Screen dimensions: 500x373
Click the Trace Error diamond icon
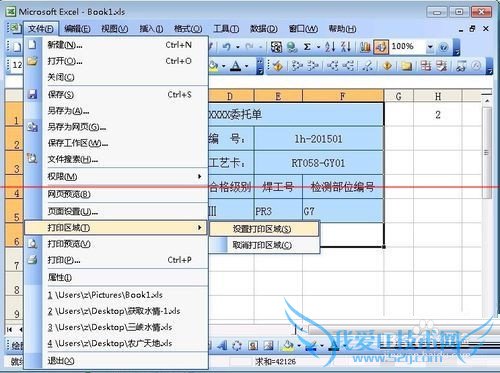387,66
